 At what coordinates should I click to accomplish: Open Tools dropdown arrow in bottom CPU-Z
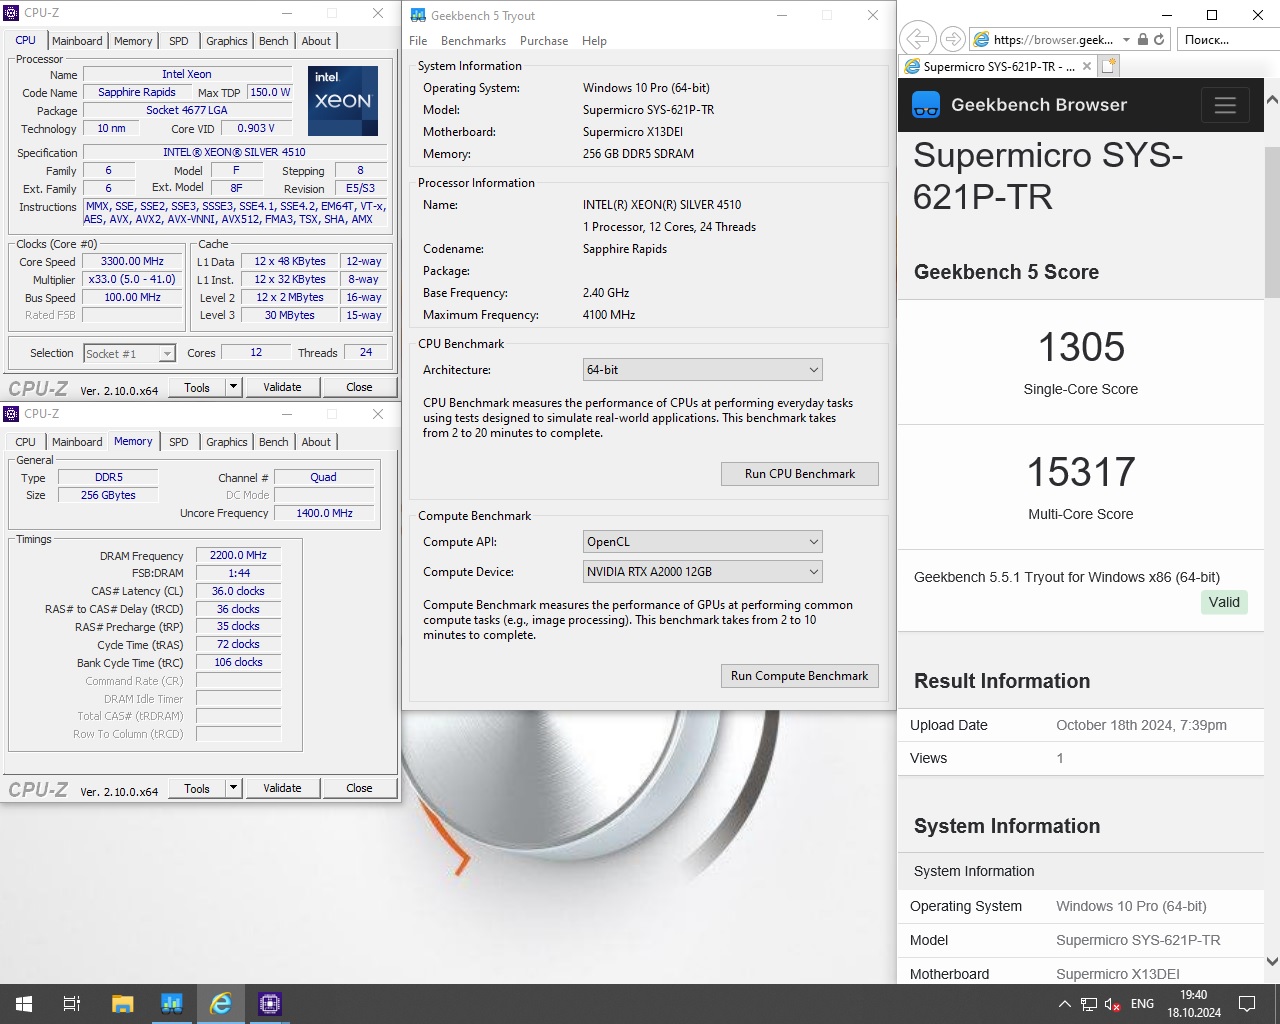[x=233, y=788]
